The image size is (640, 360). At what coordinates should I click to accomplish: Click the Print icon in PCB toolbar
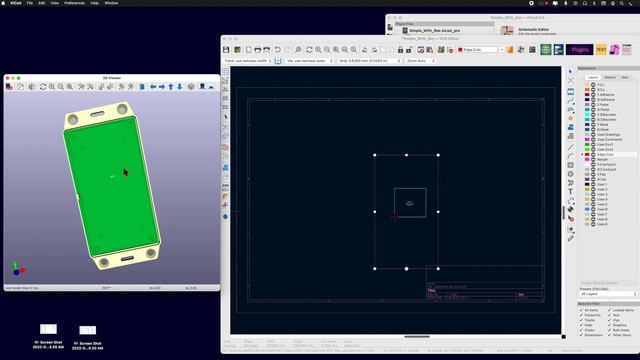258,50
